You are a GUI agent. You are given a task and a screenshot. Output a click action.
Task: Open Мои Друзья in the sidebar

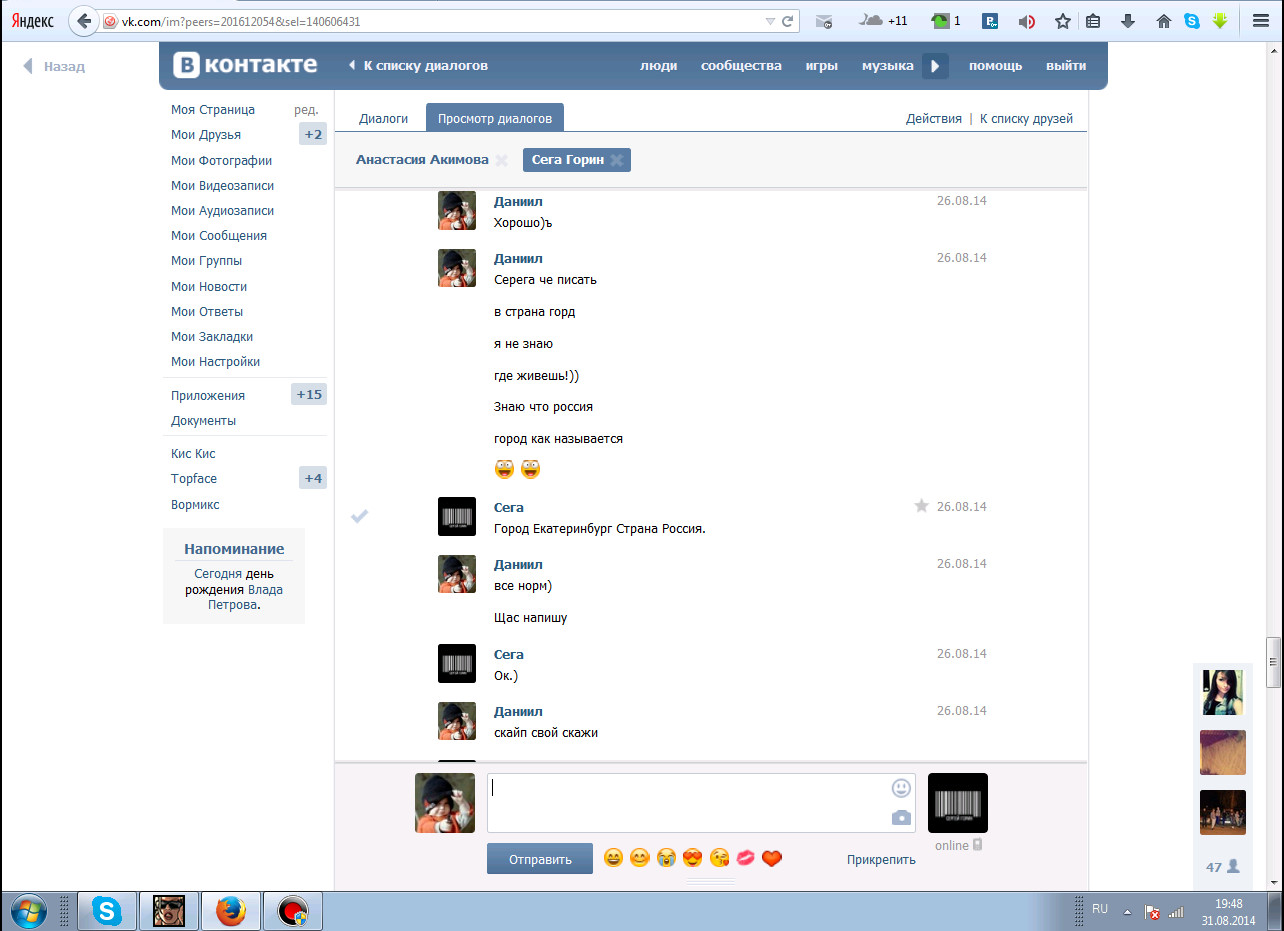pos(206,135)
